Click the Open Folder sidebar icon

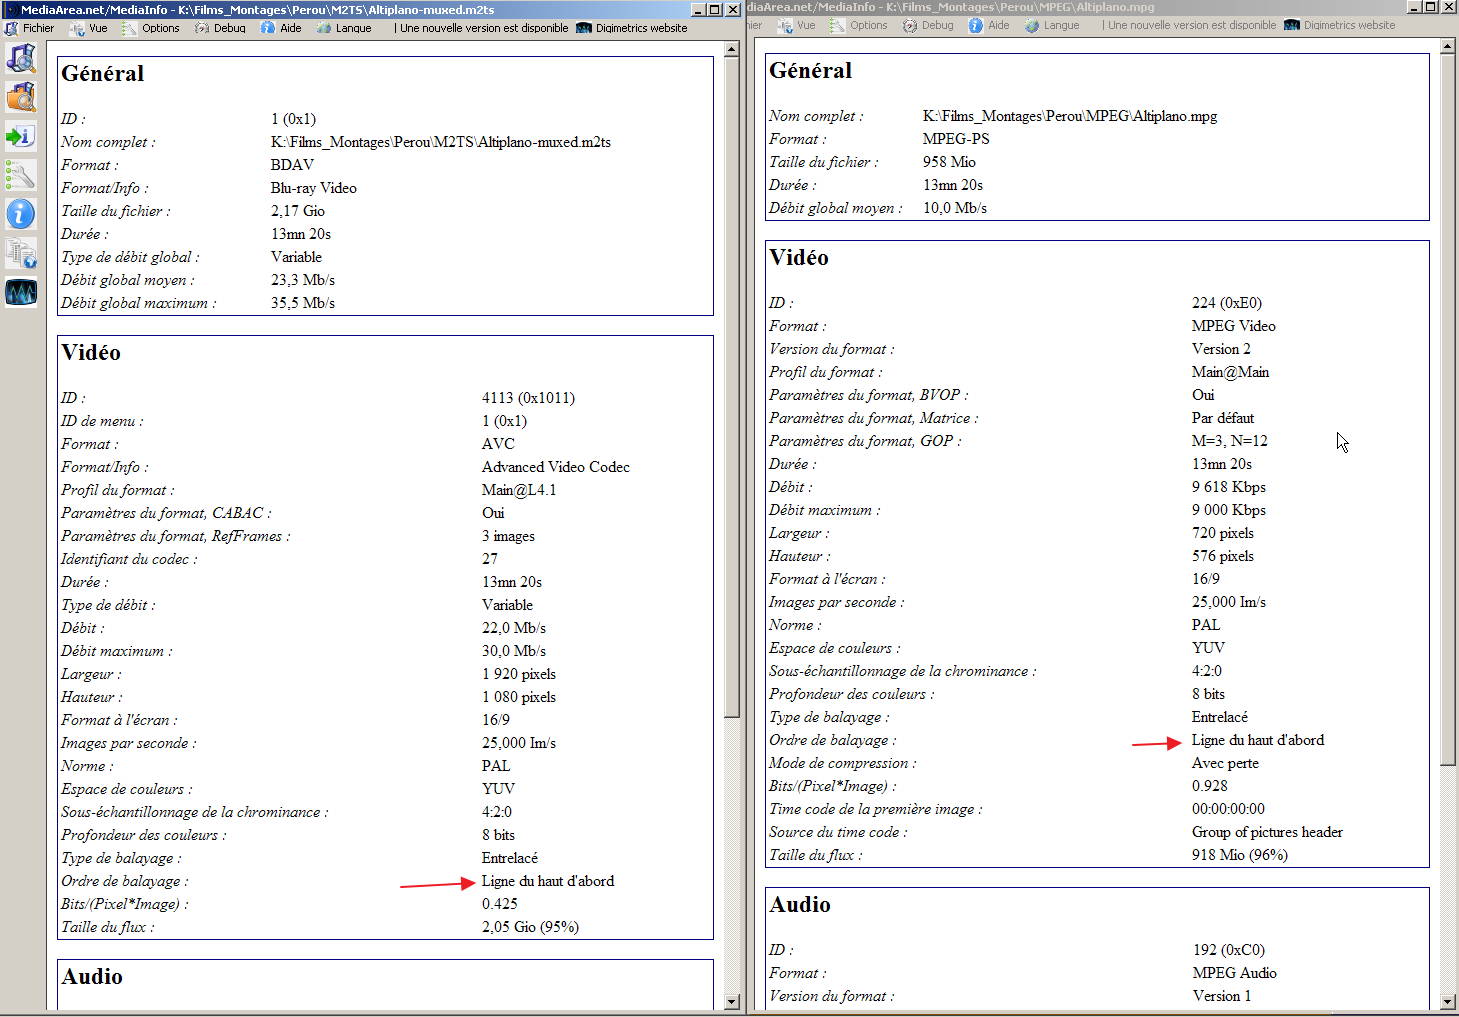[21, 97]
